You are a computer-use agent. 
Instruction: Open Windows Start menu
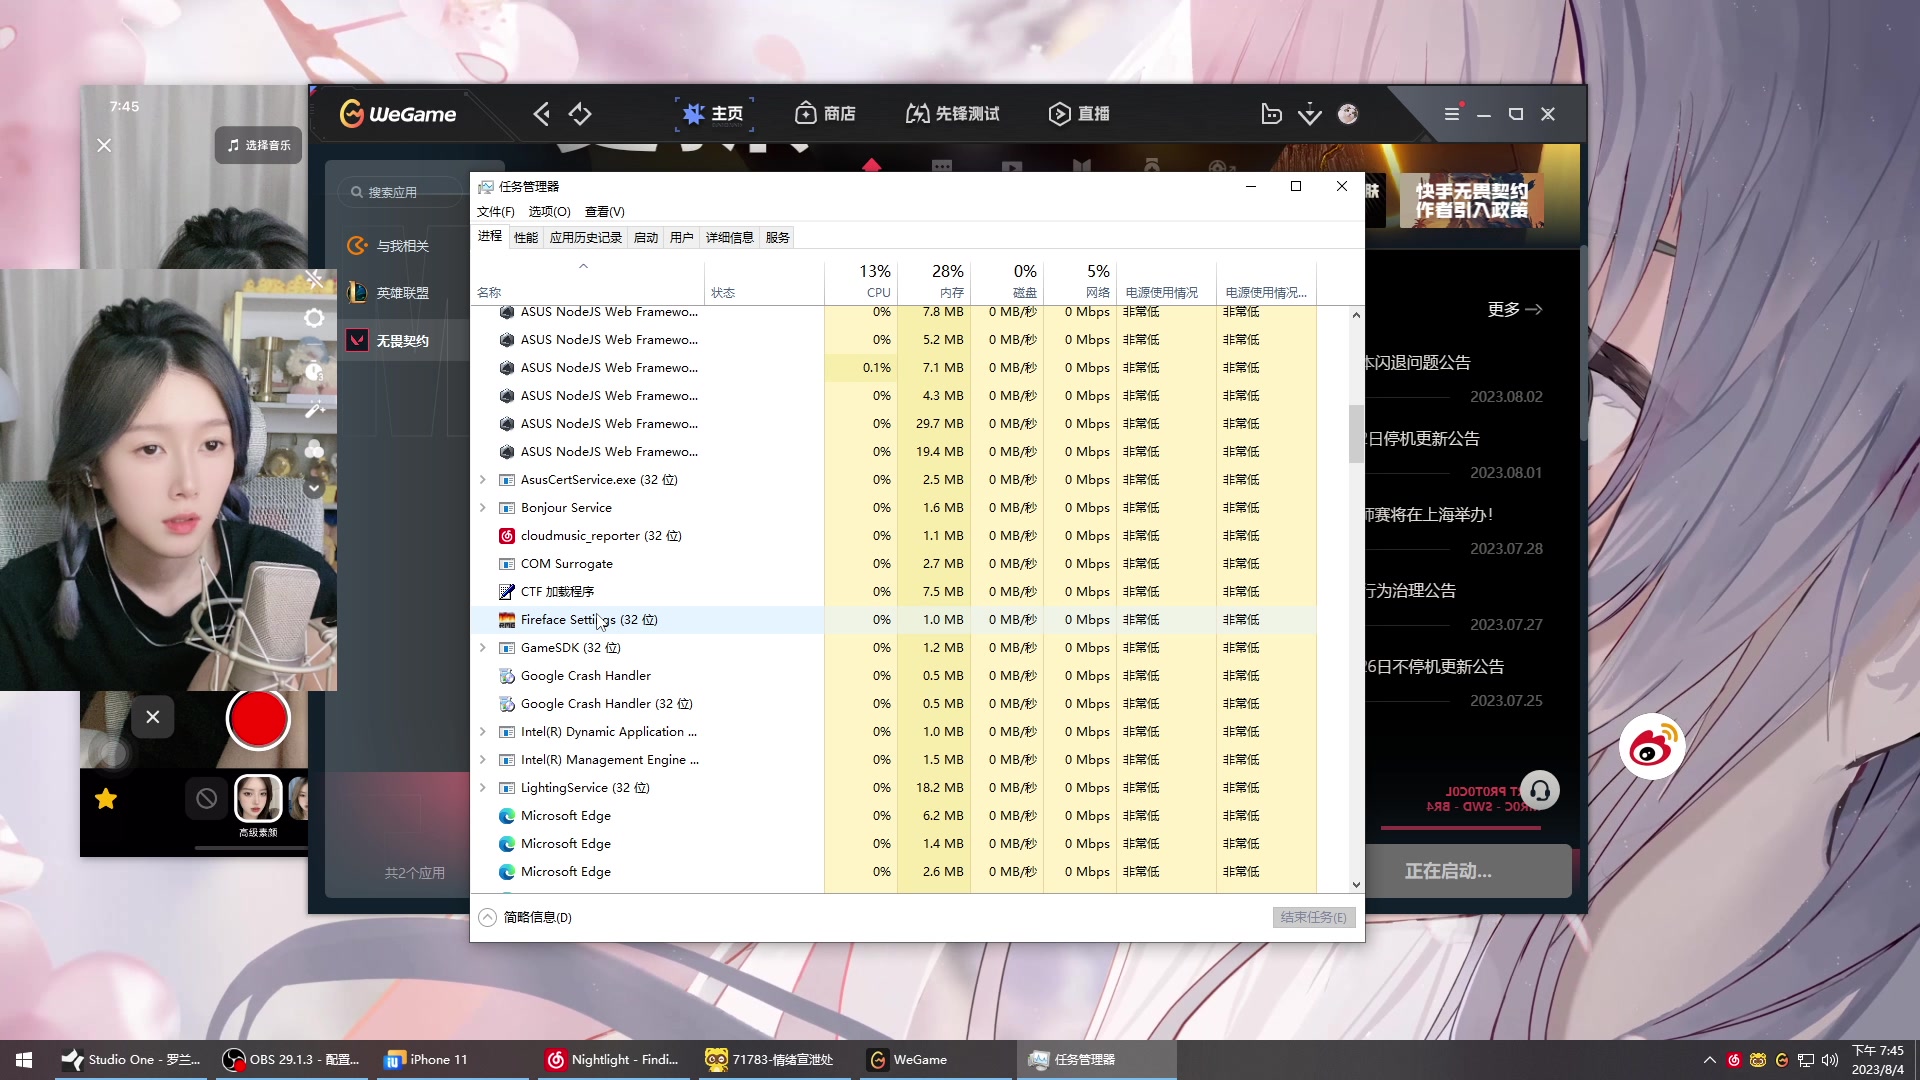(x=24, y=1060)
